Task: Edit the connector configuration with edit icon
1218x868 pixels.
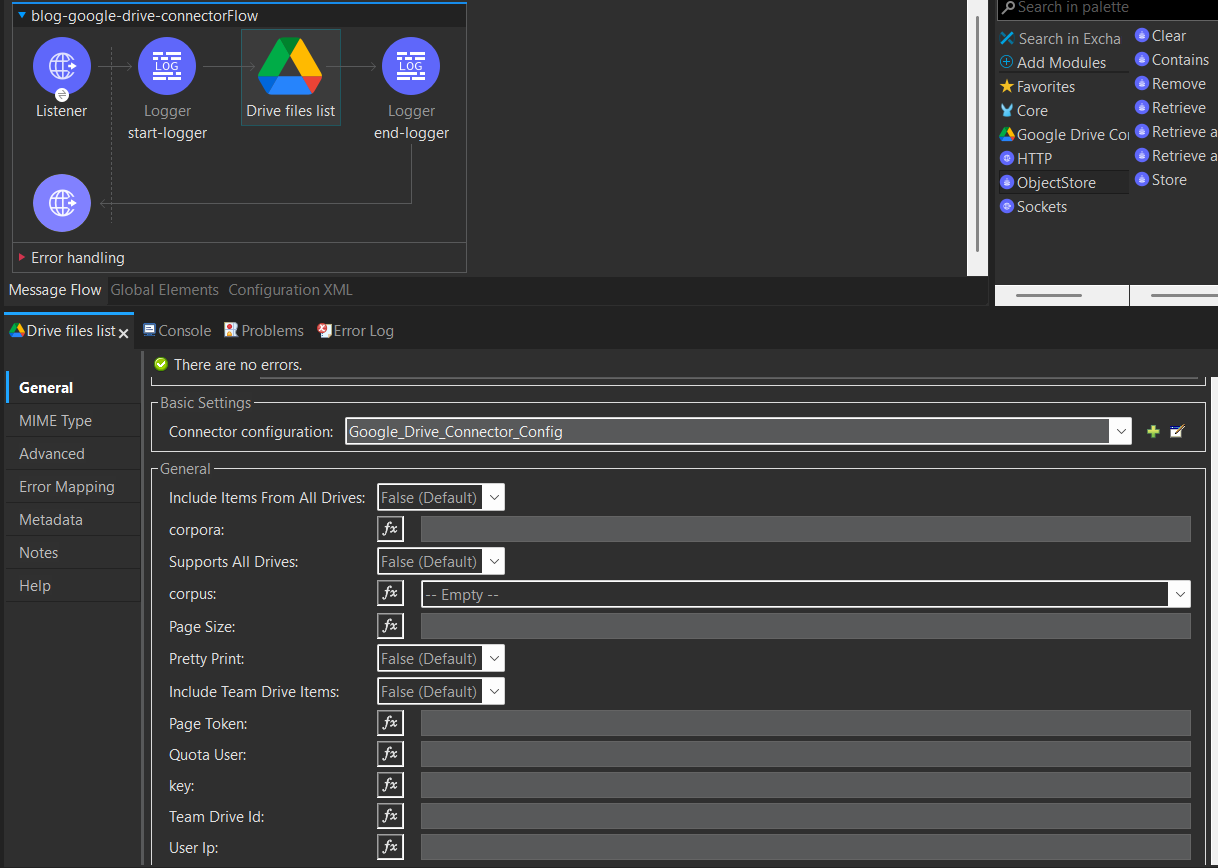Action: click(1177, 432)
